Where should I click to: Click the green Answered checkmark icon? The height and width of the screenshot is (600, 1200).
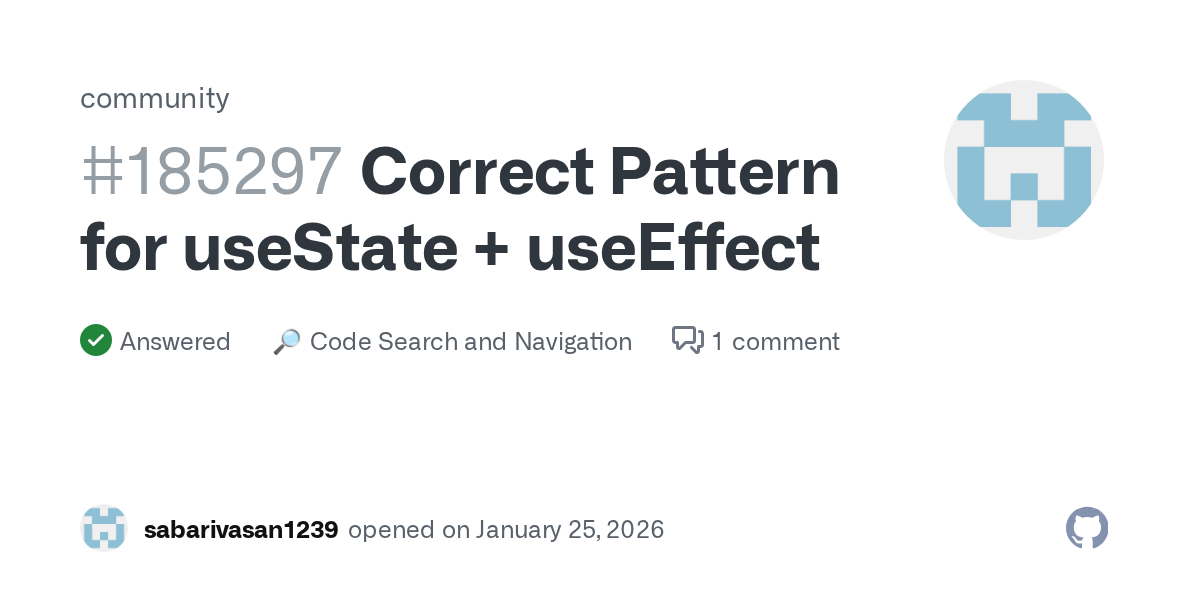coord(95,341)
